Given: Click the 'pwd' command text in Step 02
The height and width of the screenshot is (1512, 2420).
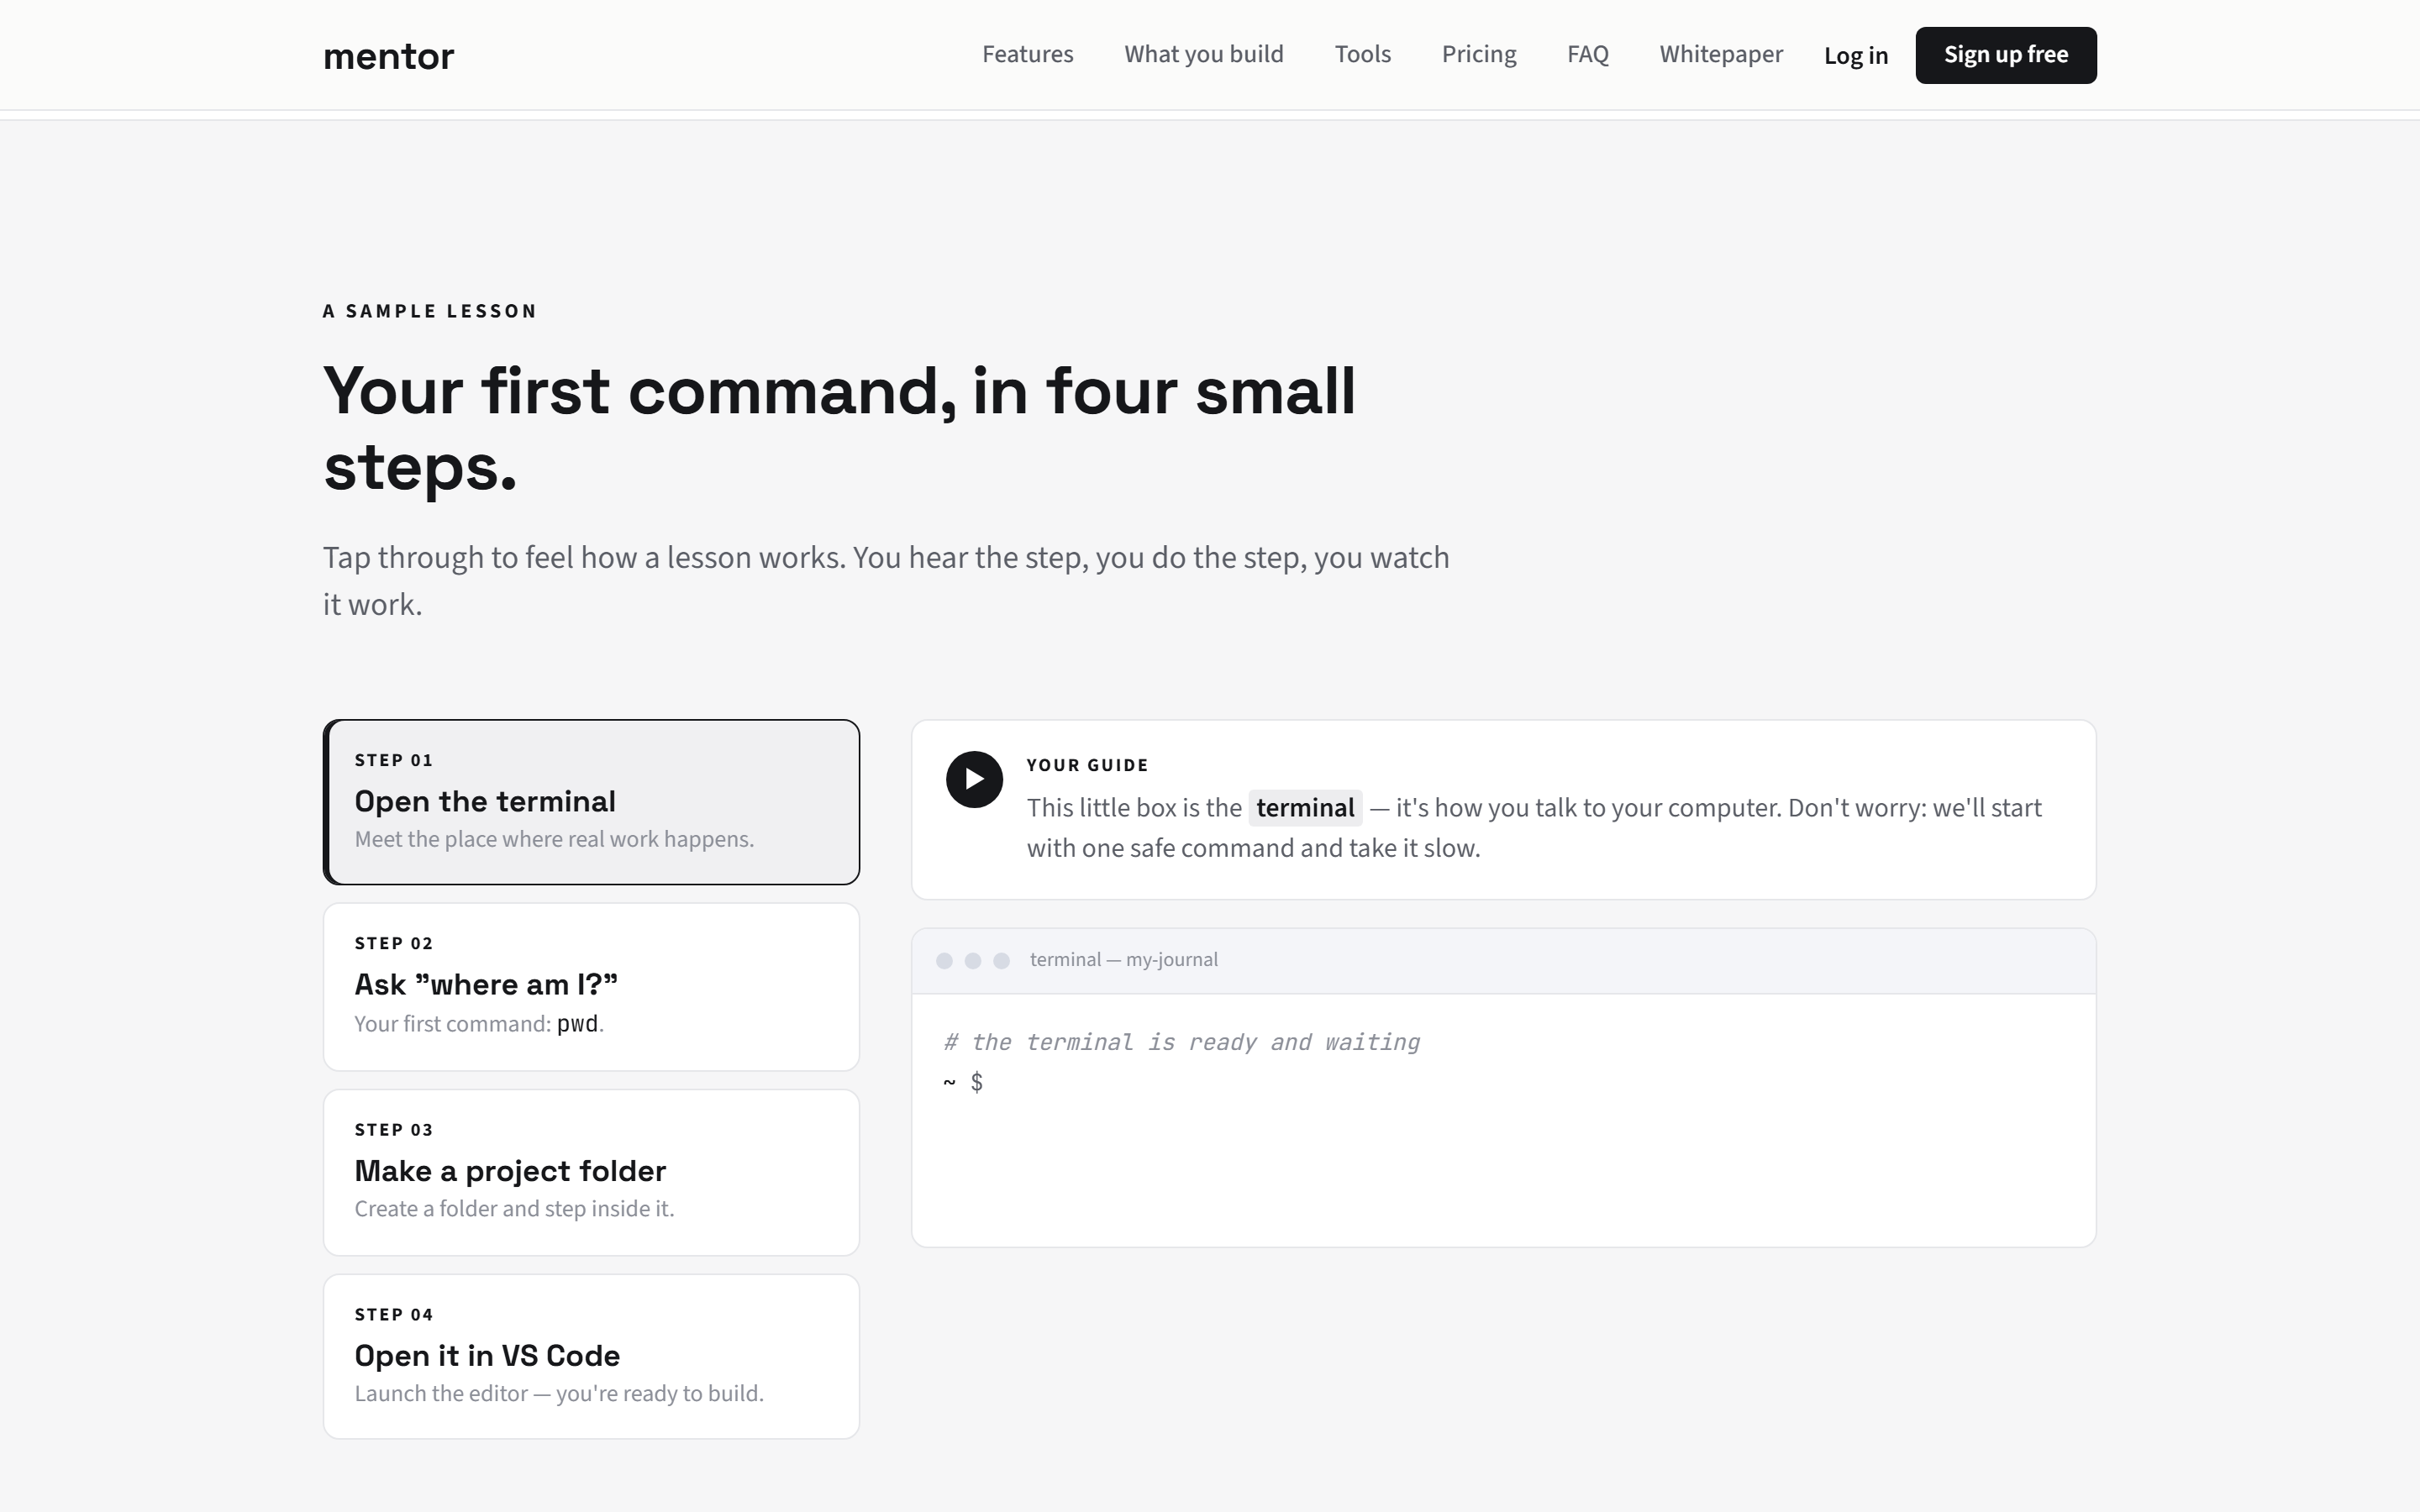Looking at the screenshot, I should click(x=577, y=1023).
